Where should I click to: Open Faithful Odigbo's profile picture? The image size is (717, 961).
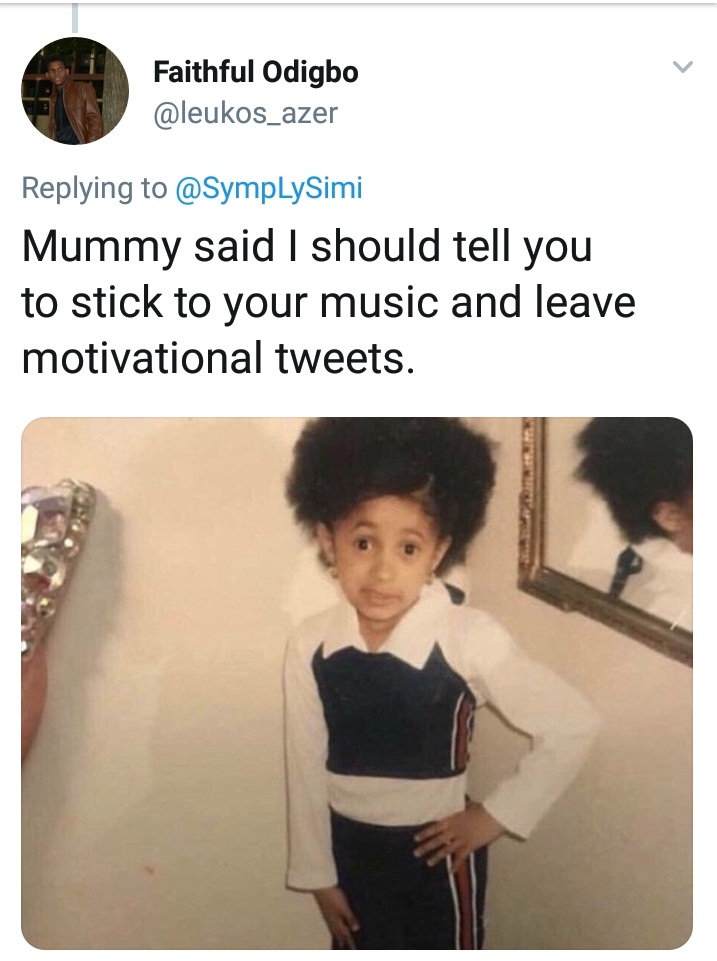[x=75, y=91]
